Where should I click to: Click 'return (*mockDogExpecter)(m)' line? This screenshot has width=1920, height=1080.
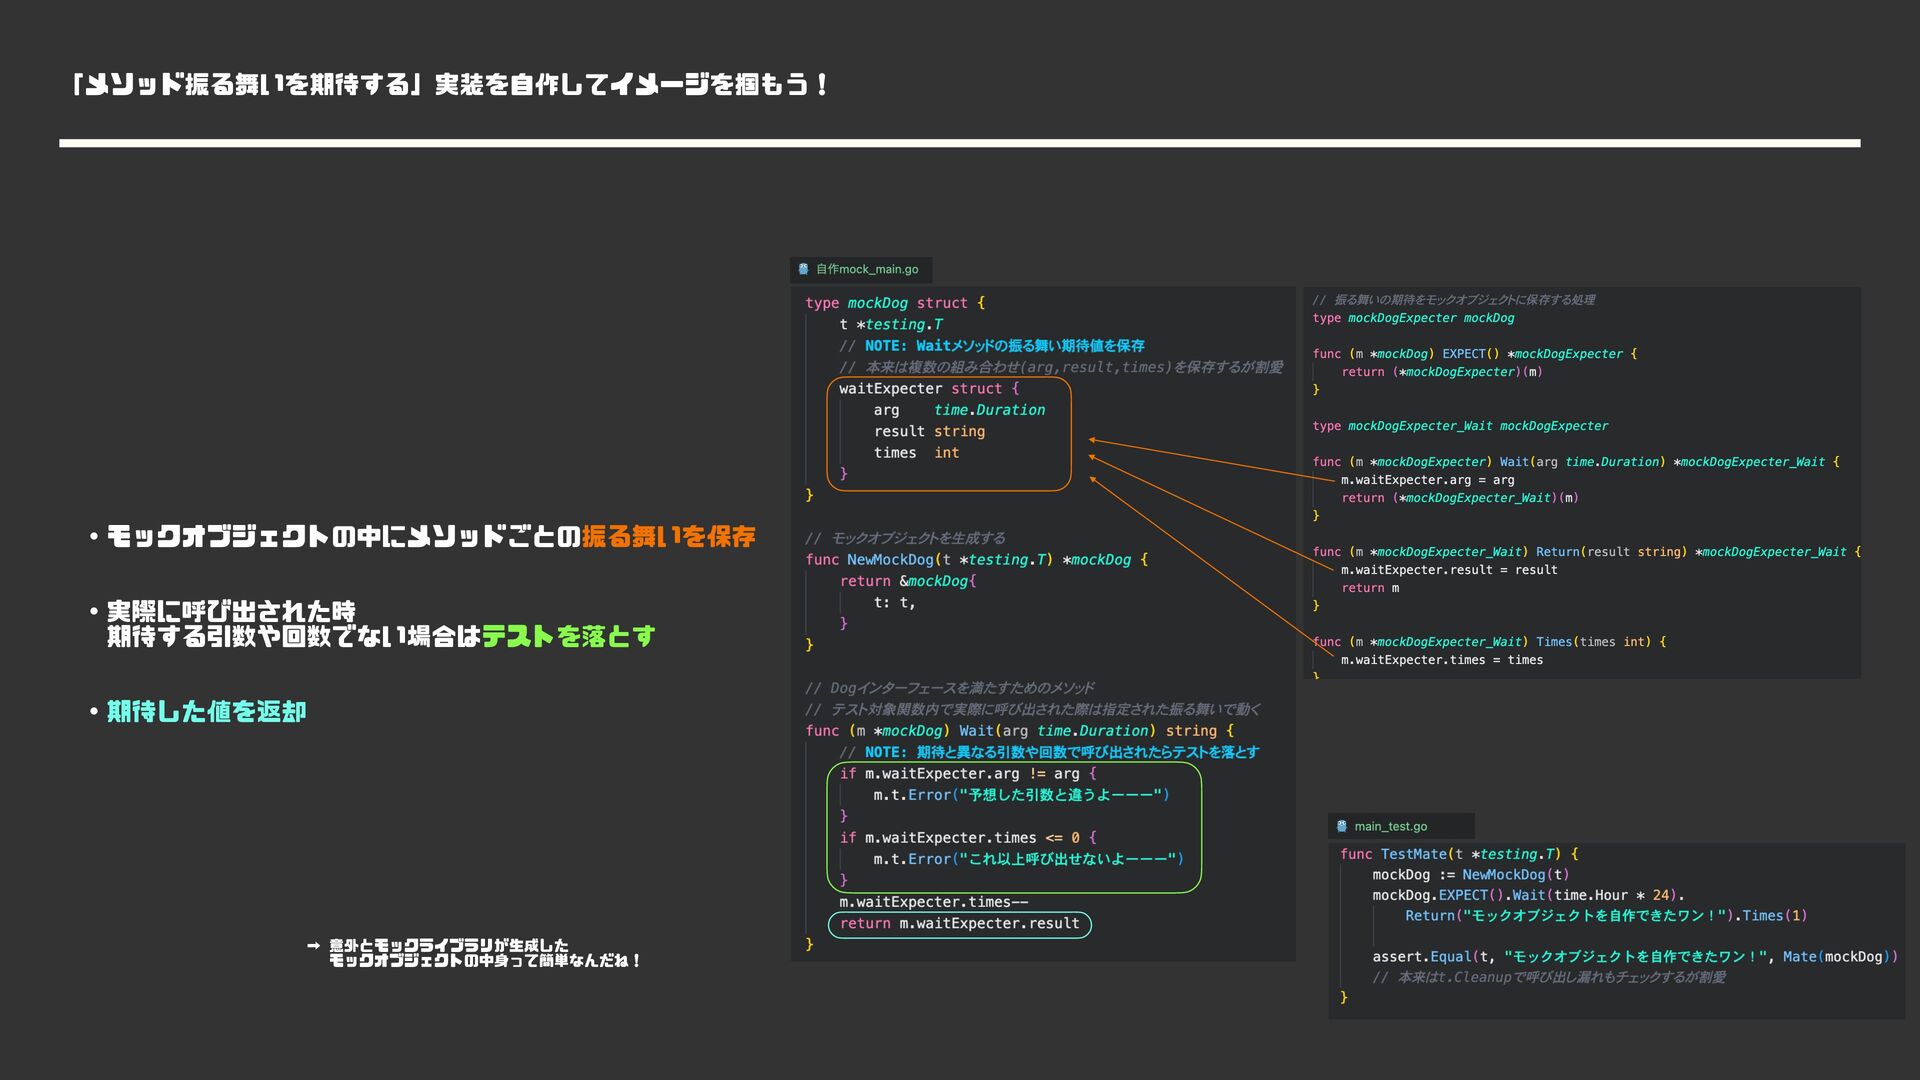(1442, 372)
